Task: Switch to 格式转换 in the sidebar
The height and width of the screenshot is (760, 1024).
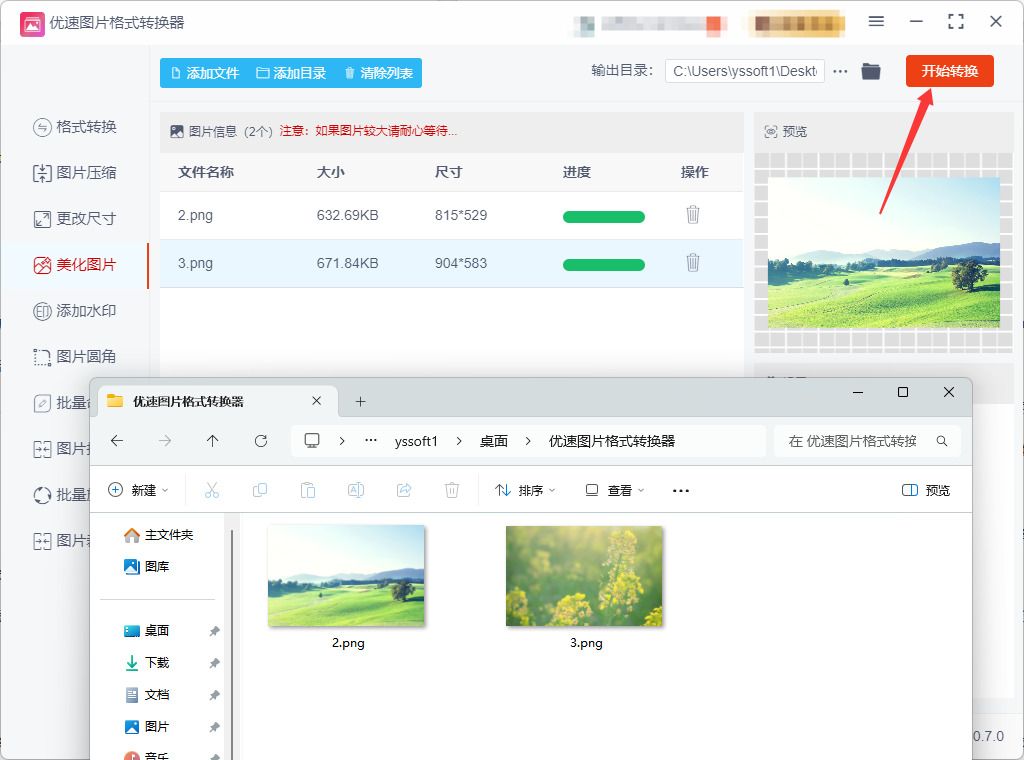Action: click(75, 127)
